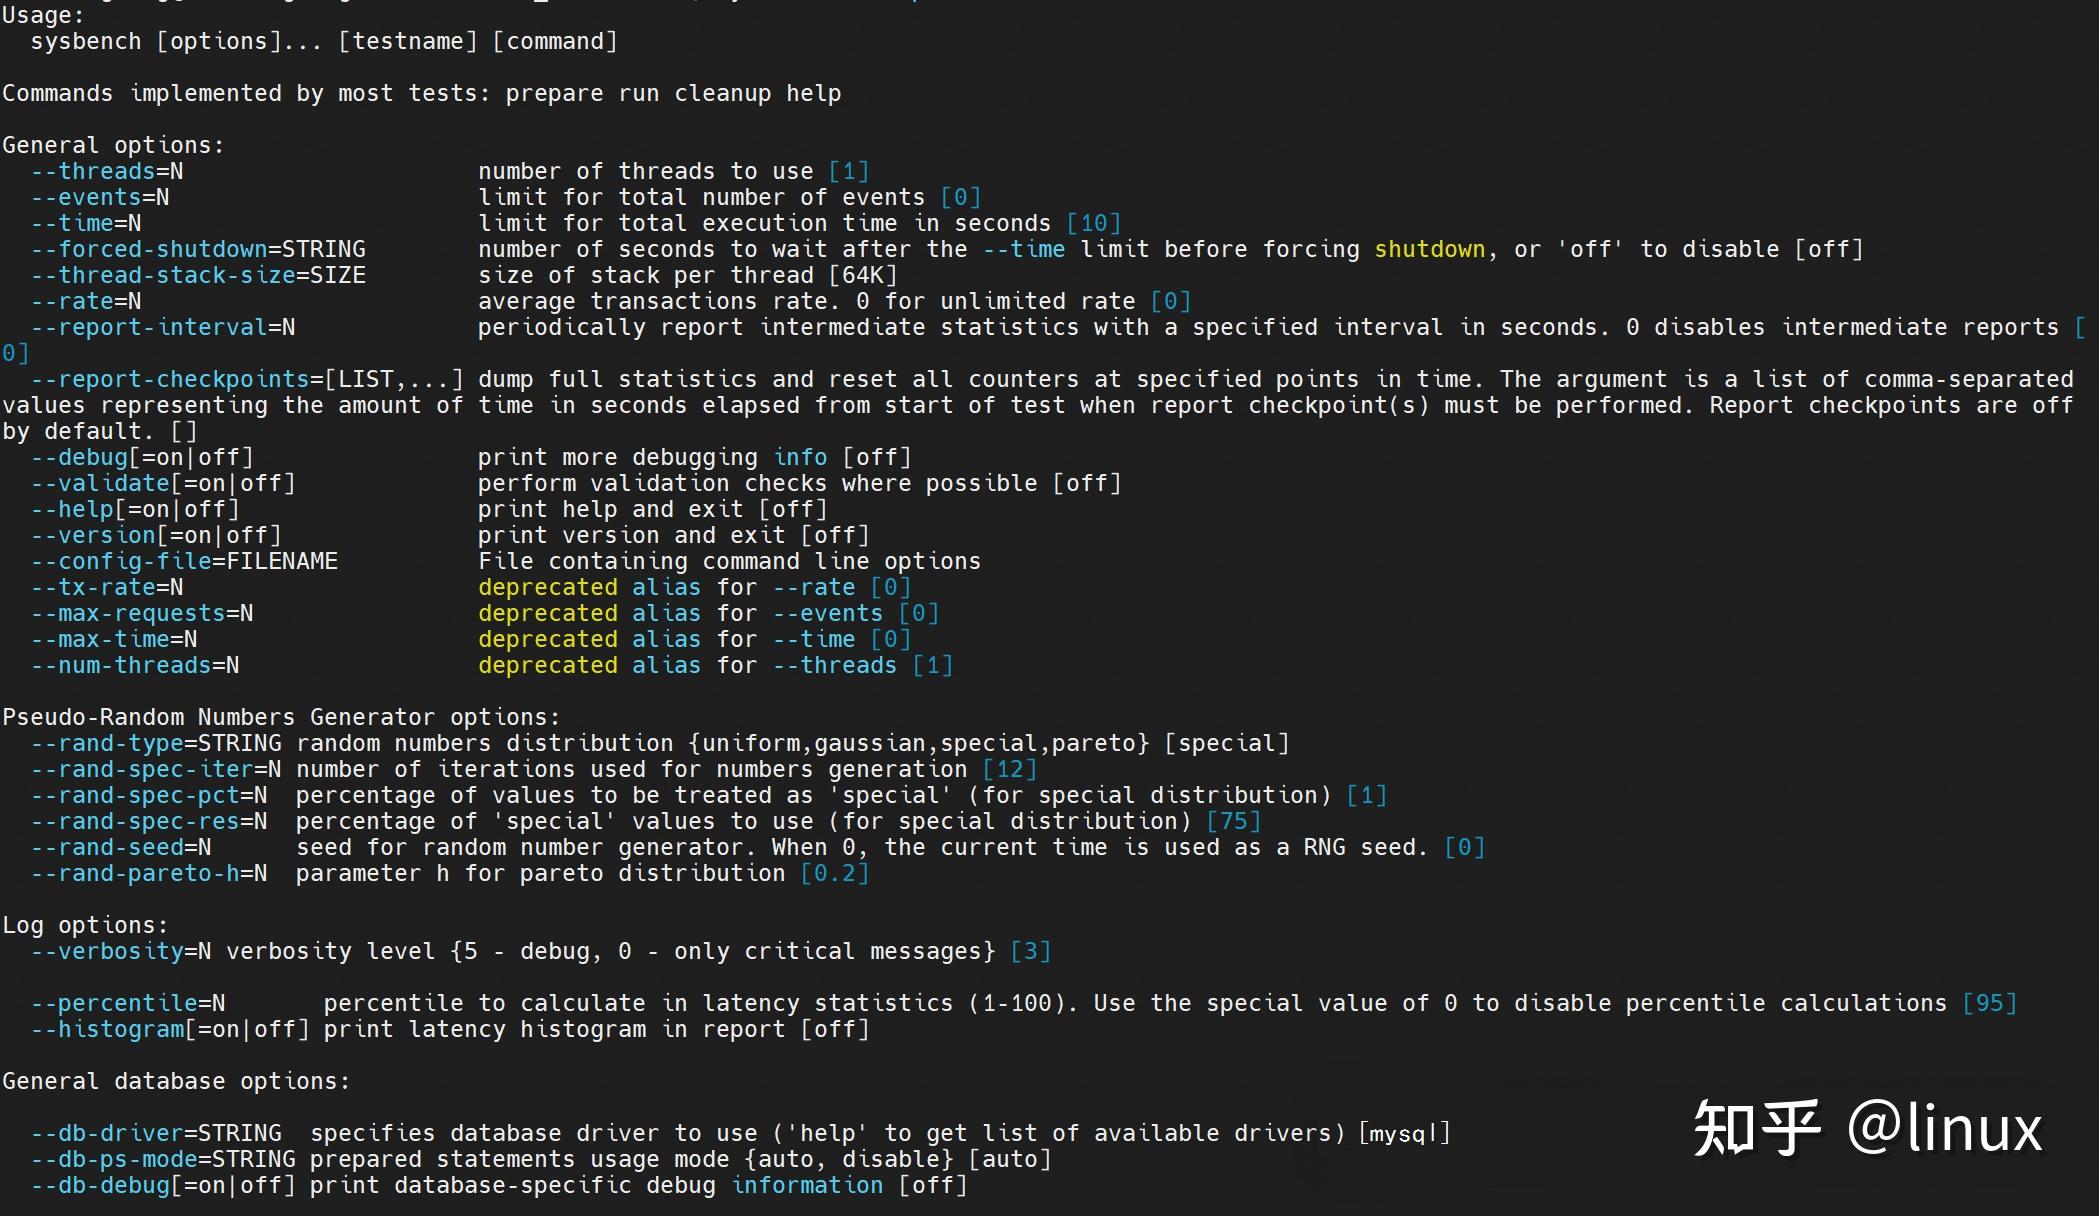
Task: Click the --report-interval=N option
Action: tap(163, 327)
